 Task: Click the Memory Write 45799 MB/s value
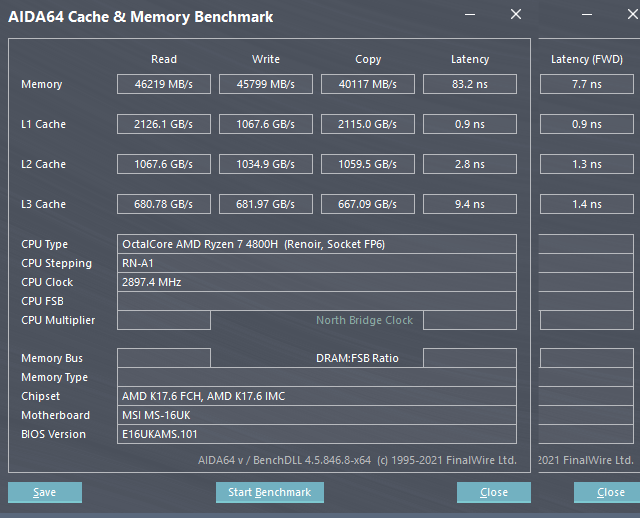coord(265,84)
